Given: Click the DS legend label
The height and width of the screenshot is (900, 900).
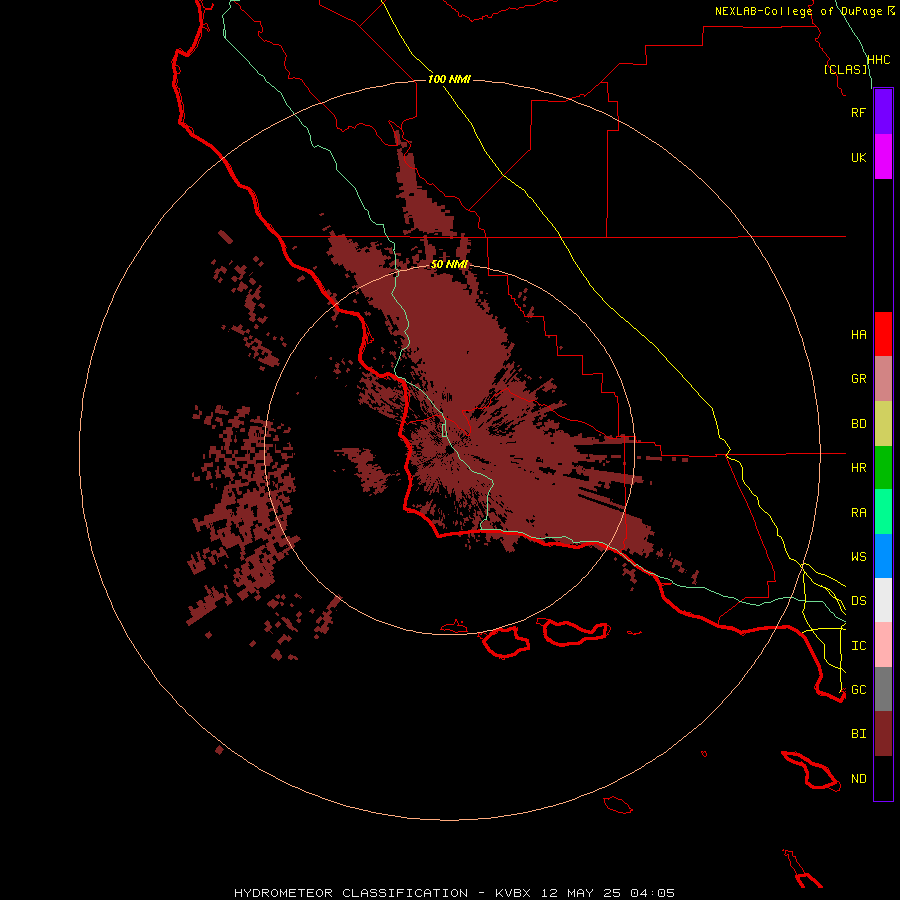Looking at the screenshot, I should 858,601.
